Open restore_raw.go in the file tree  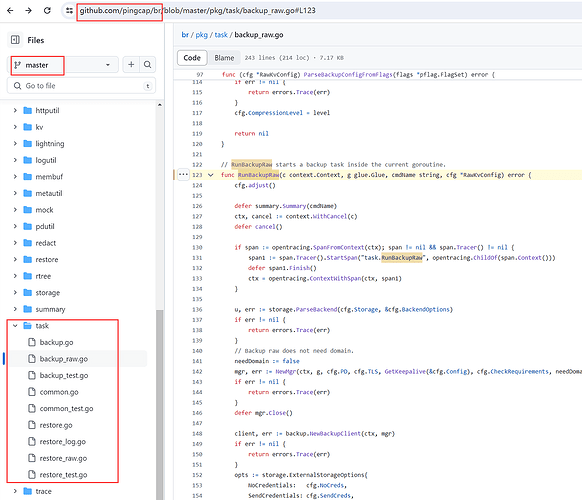tap(63, 458)
